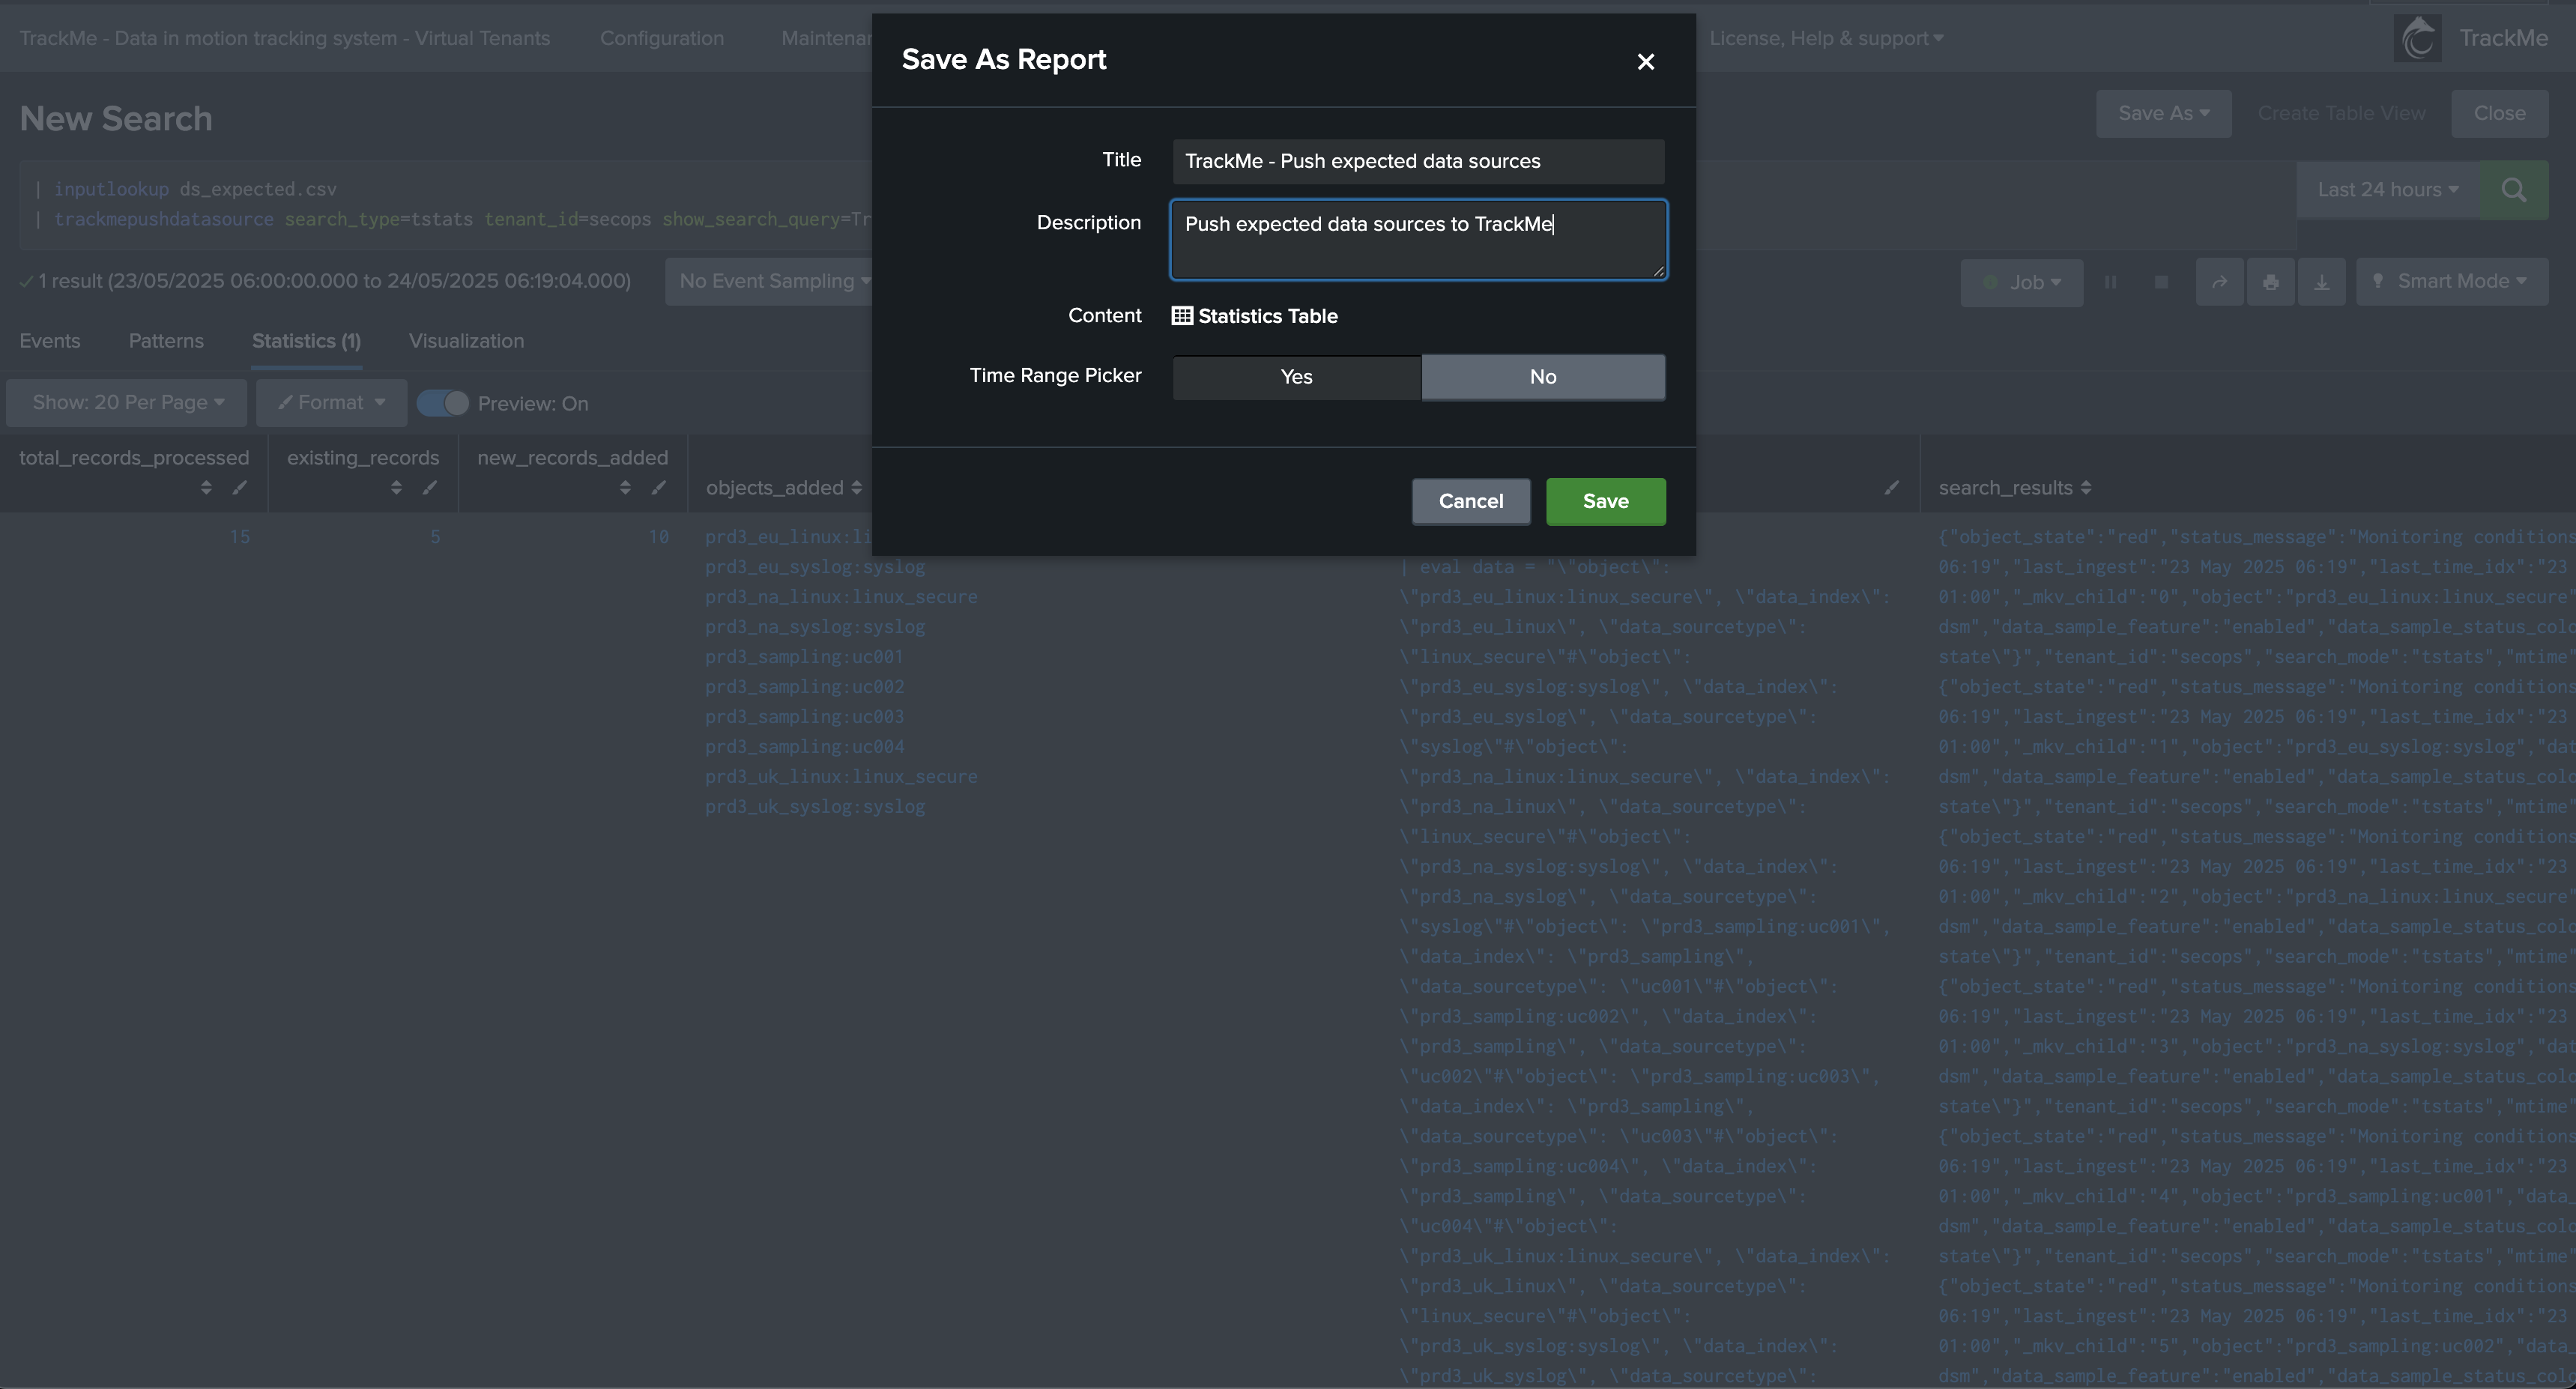2576x1389 pixels.
Task: Click into the Title input field
Action: click(1417, 162)
